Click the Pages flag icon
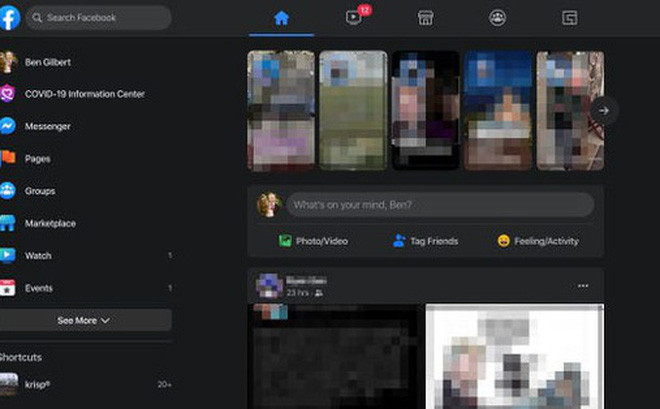The image size is (660, 409). (8, 158)
